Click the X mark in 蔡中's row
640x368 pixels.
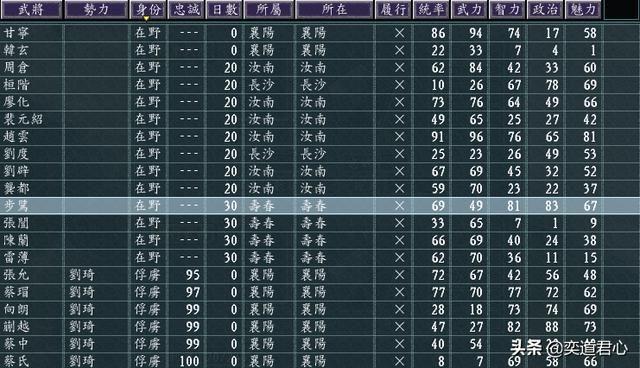tap(400, 344)
